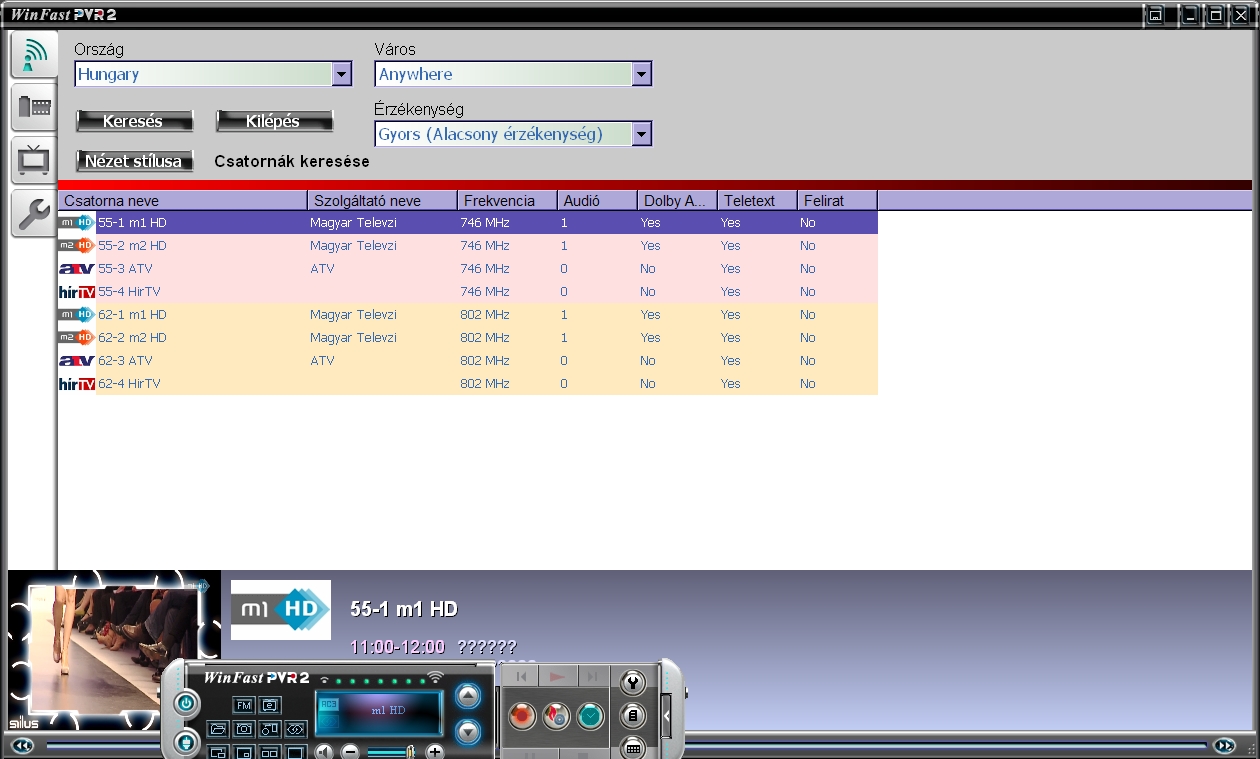Select channel row 62-4 HirTV
This screenshot has width=1260, height=759.
pyautogui.click(x=468, y=383)
